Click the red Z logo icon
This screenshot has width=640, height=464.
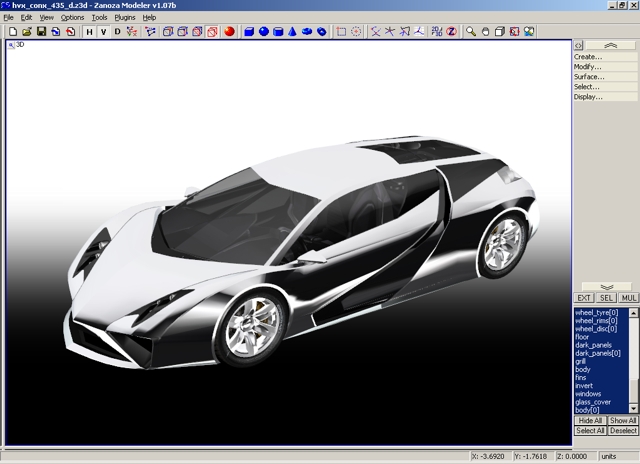coord(451,32)
